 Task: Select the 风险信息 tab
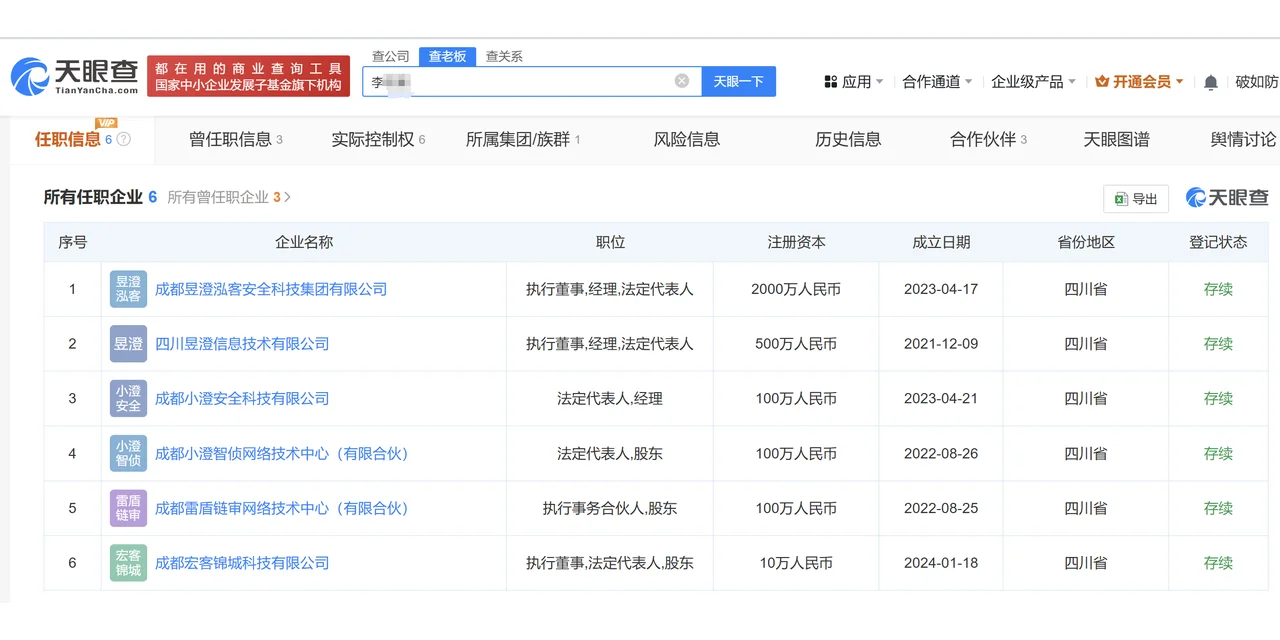click(x=685, y=140)
